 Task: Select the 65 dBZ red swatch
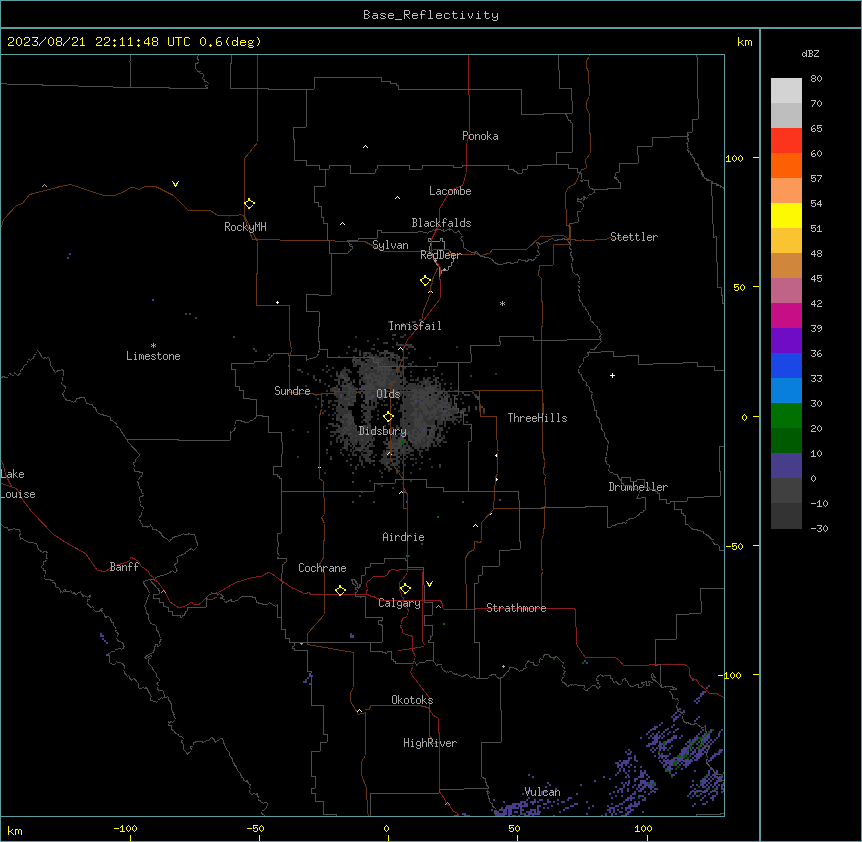pyautogui.click(x=786, y=140)
